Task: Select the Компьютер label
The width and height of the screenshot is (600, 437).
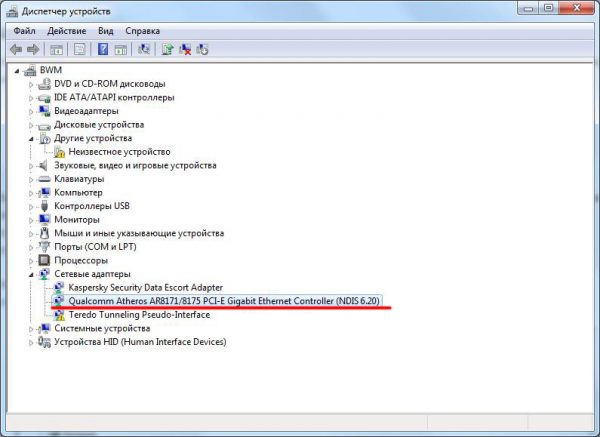Action: click(78, 192)
